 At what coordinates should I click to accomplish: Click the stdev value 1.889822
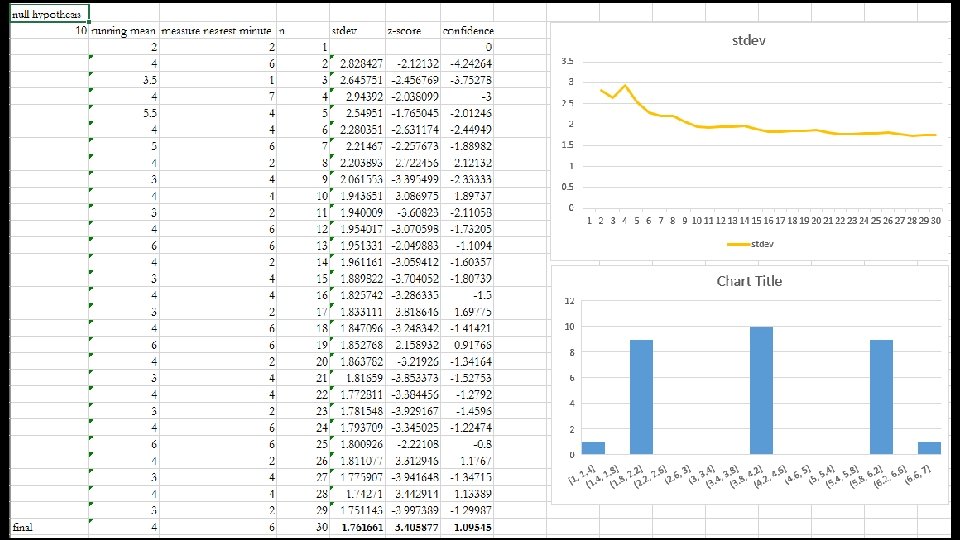point(357,278)
